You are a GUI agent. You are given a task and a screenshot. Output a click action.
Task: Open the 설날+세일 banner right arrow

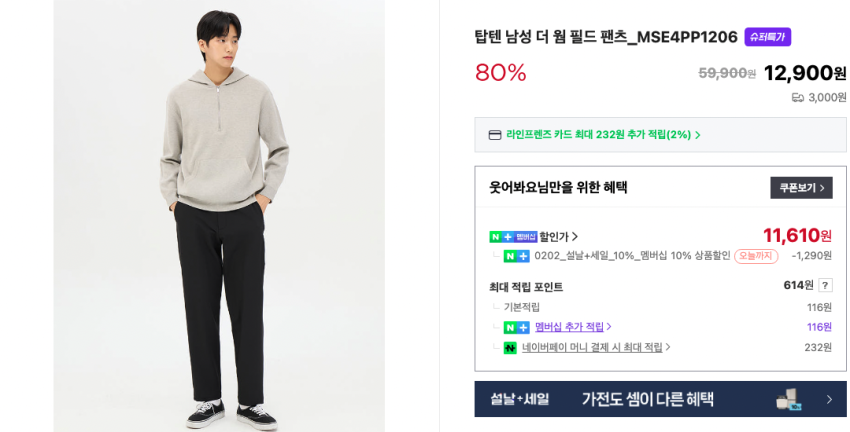click(829, 399)
